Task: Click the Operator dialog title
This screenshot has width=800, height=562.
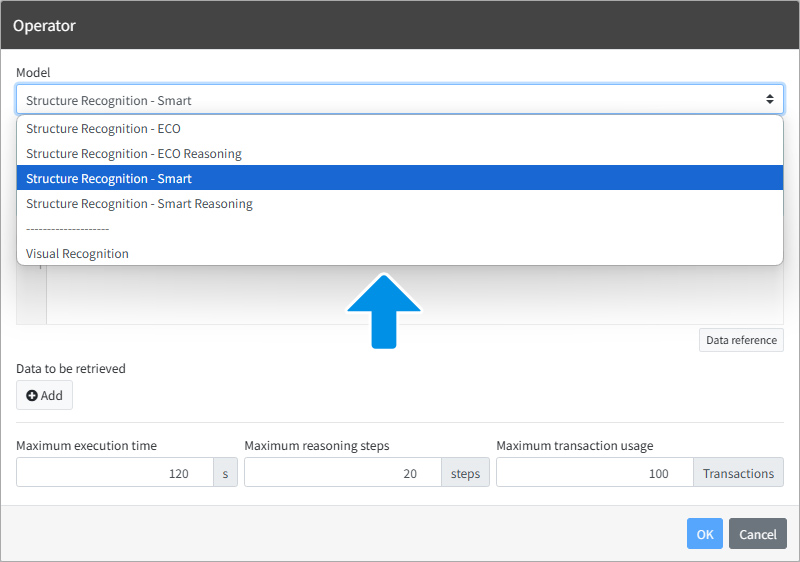Action: pyautogui.click(x=44, y=25)
